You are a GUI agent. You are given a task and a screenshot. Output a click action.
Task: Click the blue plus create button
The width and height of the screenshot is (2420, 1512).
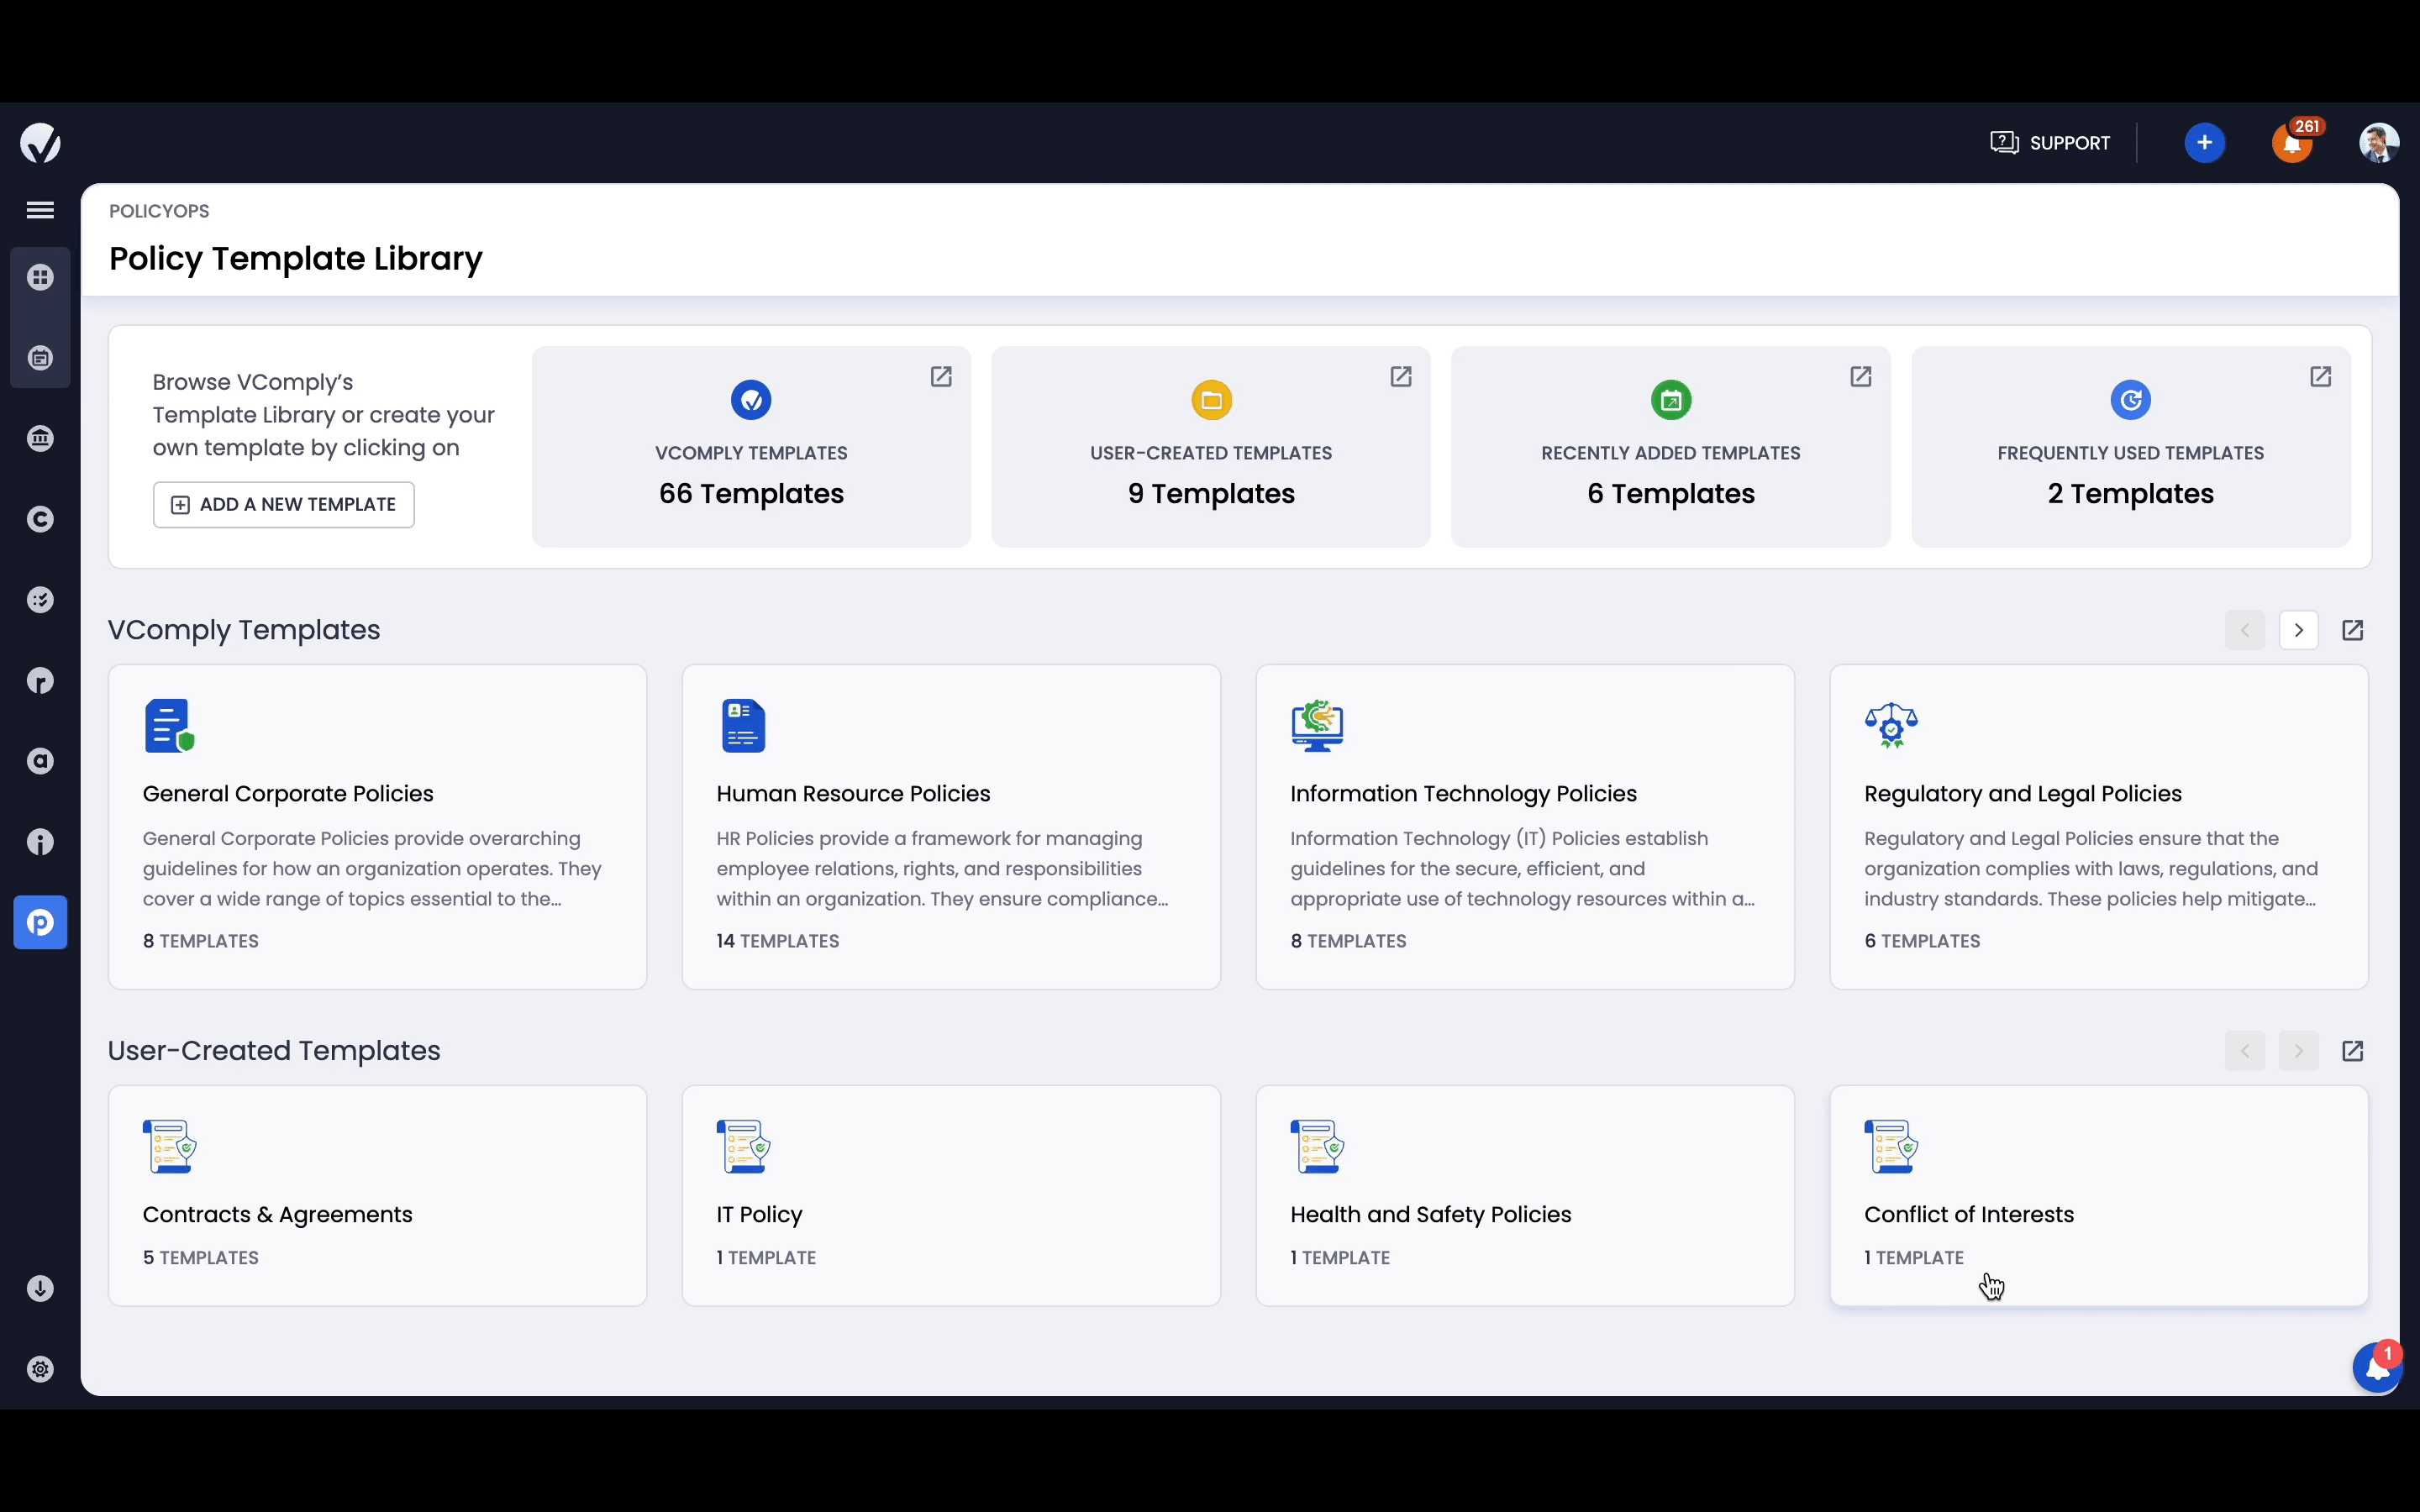point(2204,143)
